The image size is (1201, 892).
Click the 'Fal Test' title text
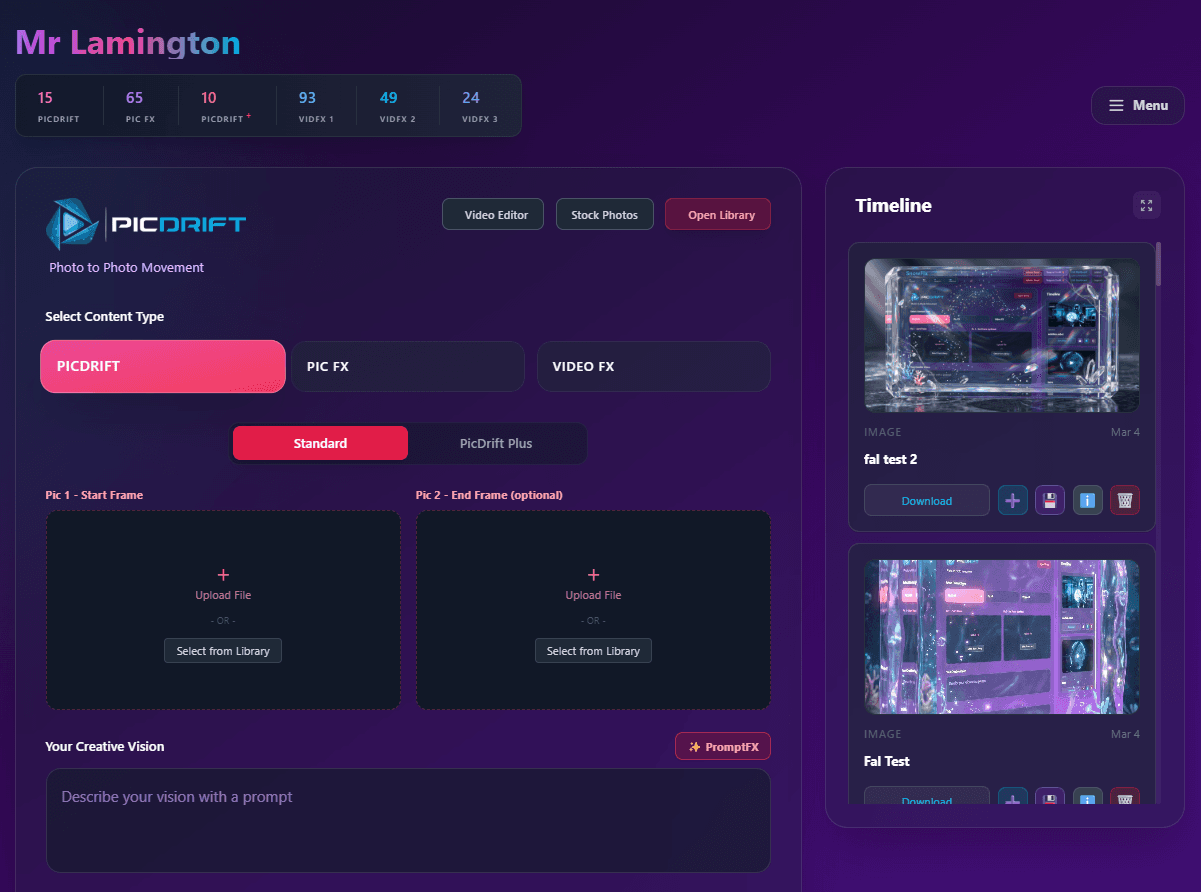887,761
